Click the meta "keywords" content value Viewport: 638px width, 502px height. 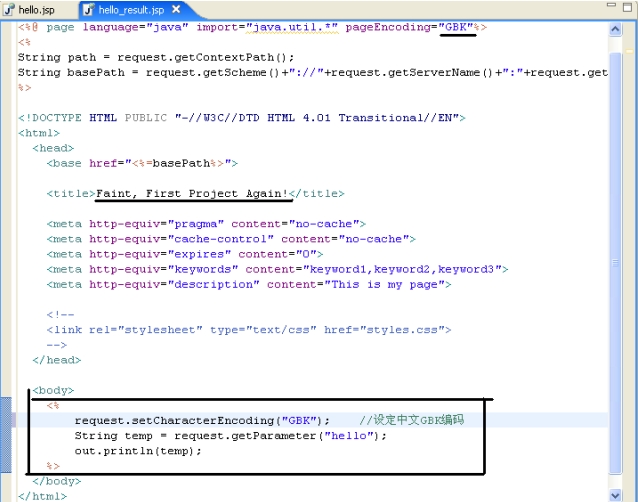pos(402,269)
